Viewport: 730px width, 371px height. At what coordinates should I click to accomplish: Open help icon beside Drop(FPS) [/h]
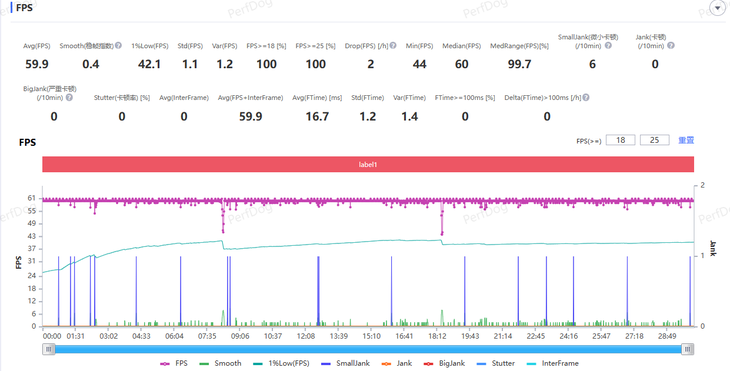coord(393,46)
